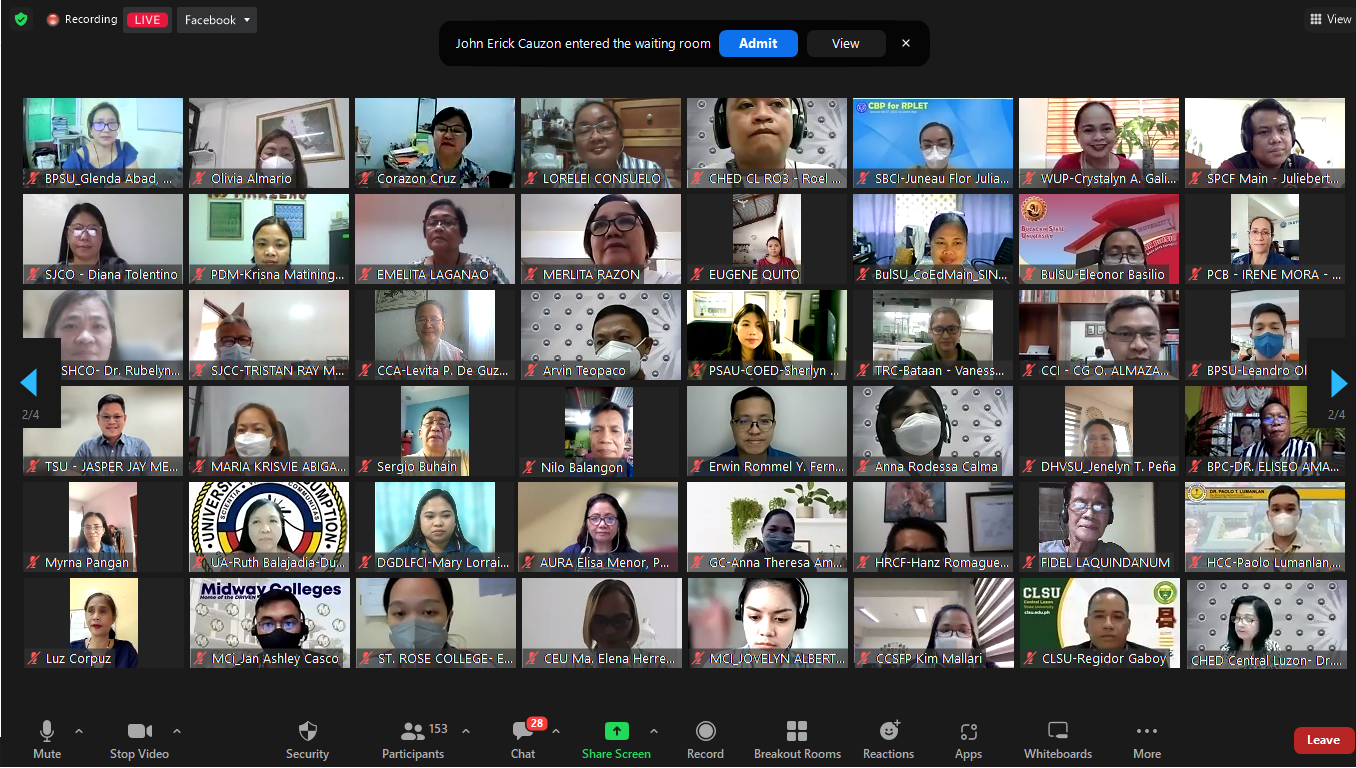Click the EMELITA LAGANAO name label
Image resolution: width=1356 pixels, height=768 pixels.
pyautogui.click(x=433, y=275)
